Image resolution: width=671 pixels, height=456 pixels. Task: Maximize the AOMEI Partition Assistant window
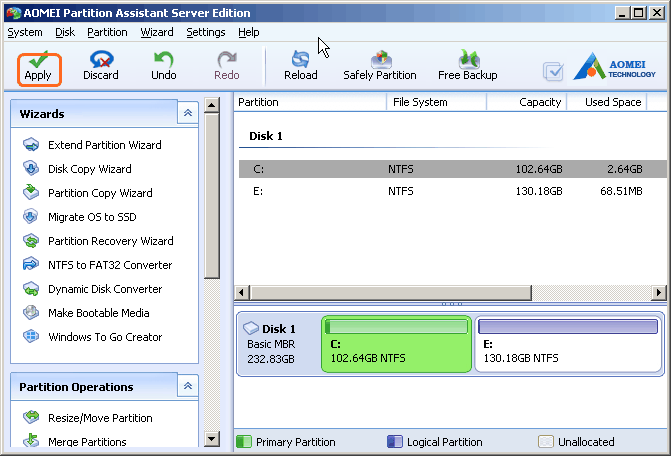pyautogui.click(x=638, y=13)
